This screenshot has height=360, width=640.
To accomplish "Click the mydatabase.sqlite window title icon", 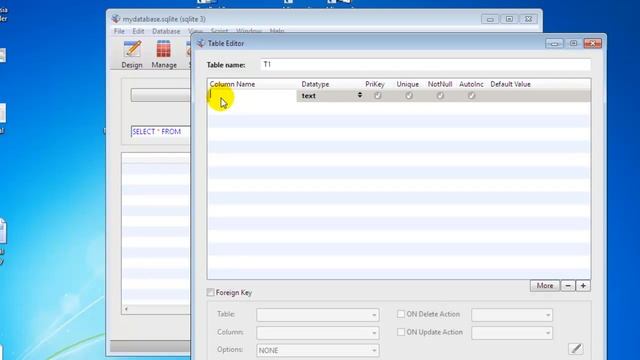I will [116, 19].
